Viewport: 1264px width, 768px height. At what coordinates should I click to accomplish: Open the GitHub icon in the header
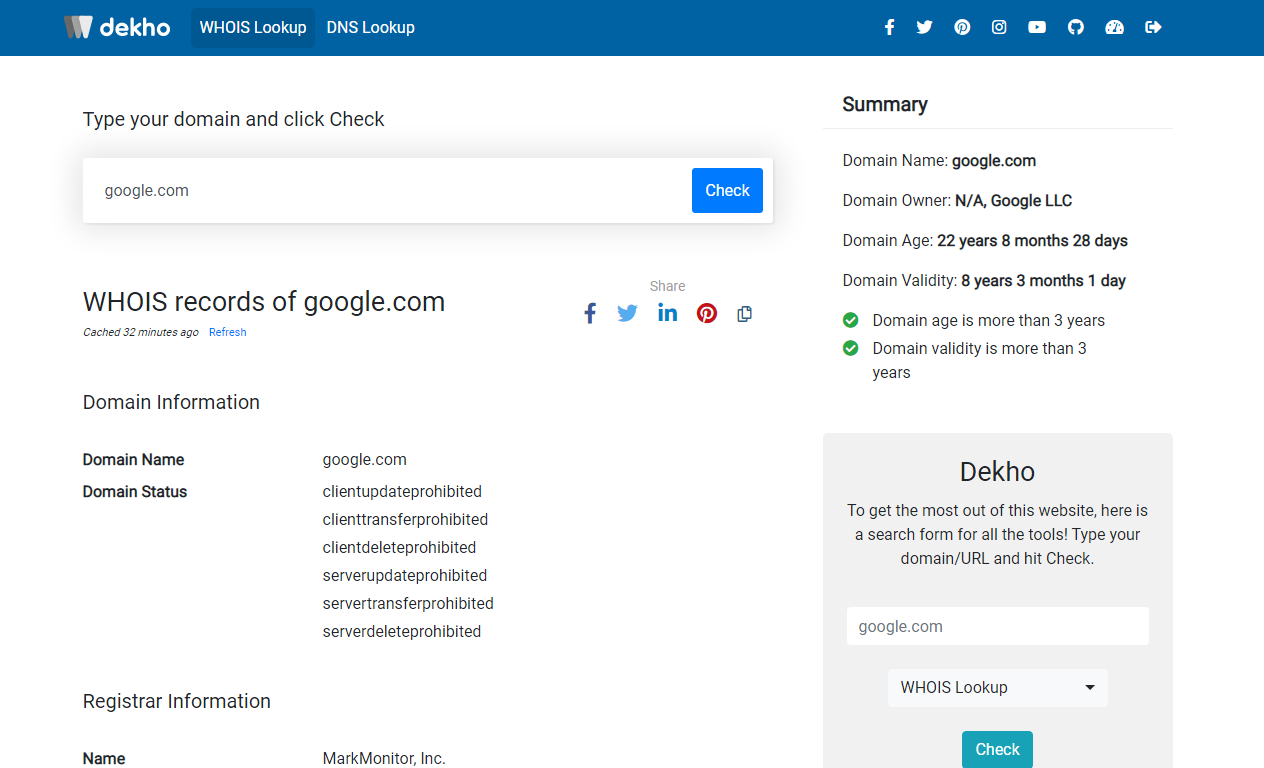click(x=1076, y=27)
